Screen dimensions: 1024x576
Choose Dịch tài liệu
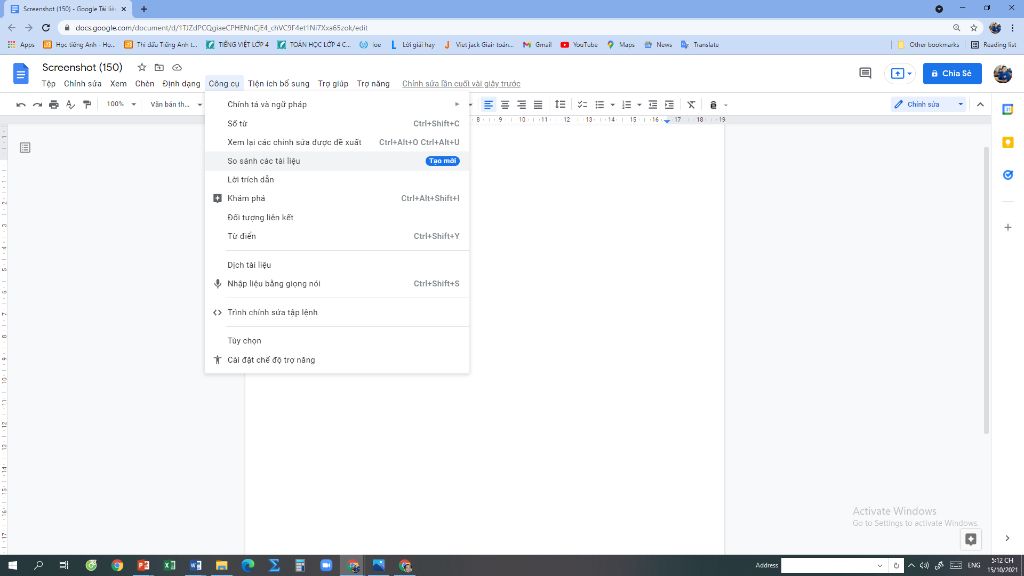(337, 265)
